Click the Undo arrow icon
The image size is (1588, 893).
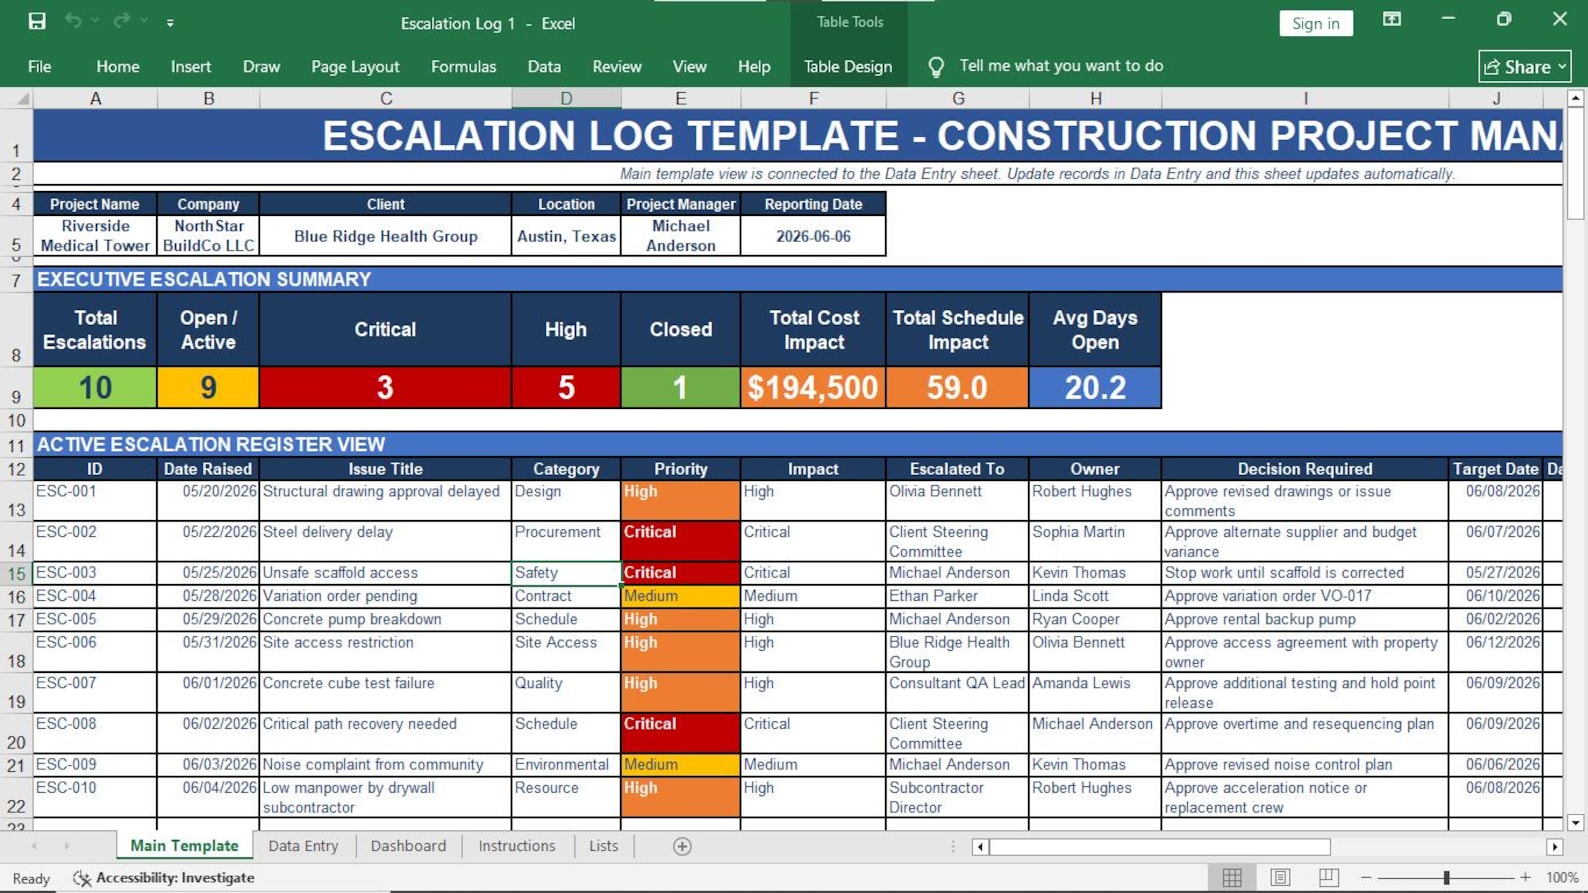click(x=73, y=21)
